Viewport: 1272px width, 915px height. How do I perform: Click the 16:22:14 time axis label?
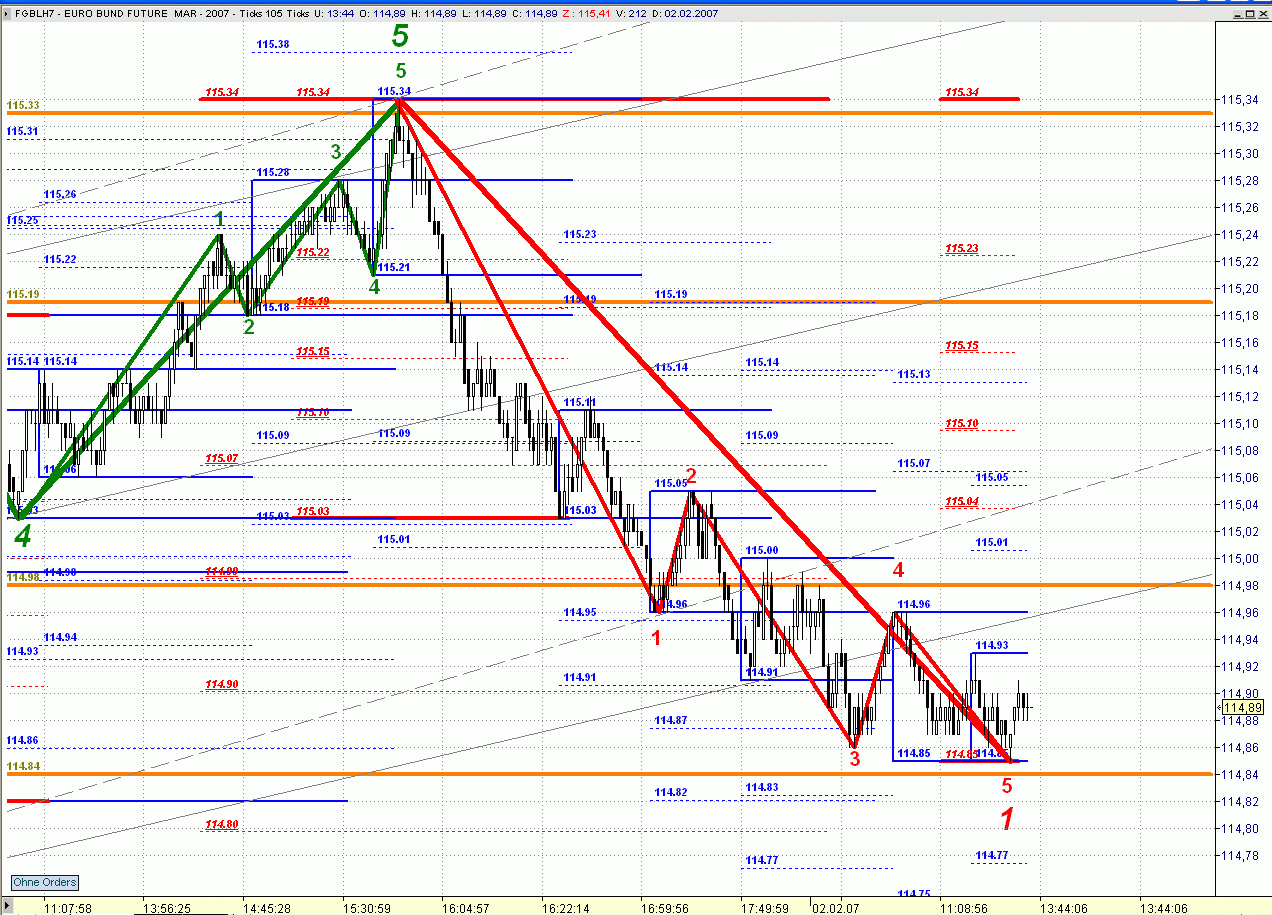pos(567,908)
